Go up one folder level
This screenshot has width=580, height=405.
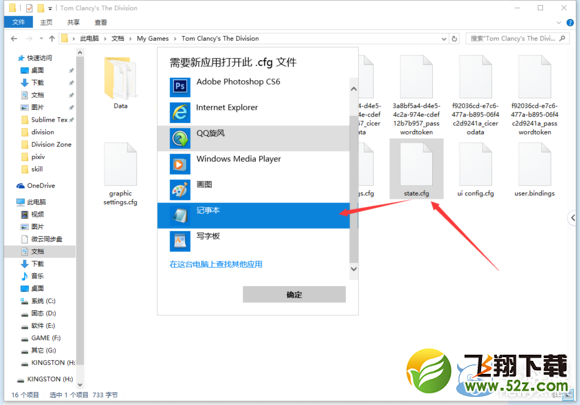[x=52, y=38]
